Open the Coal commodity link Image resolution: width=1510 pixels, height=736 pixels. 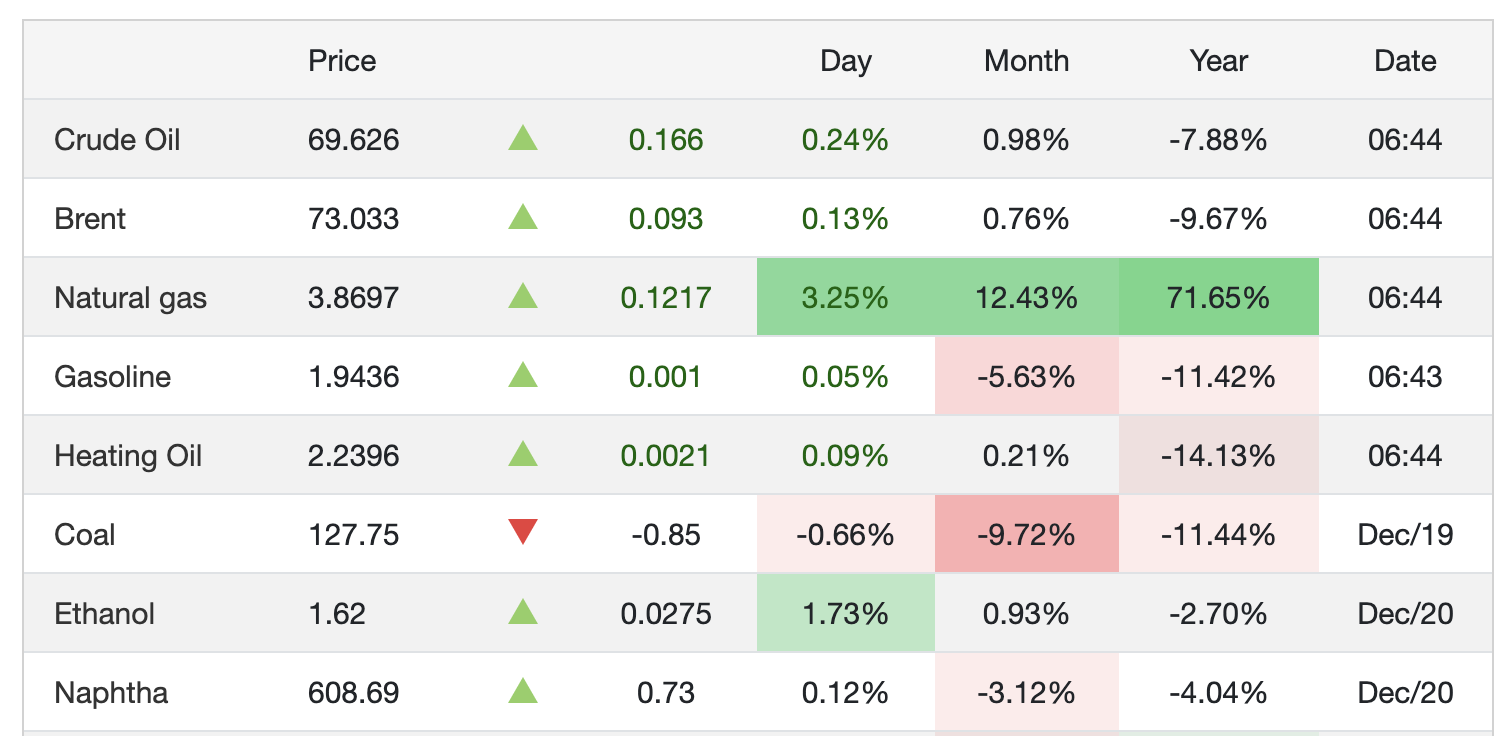(x=85, y=534)
